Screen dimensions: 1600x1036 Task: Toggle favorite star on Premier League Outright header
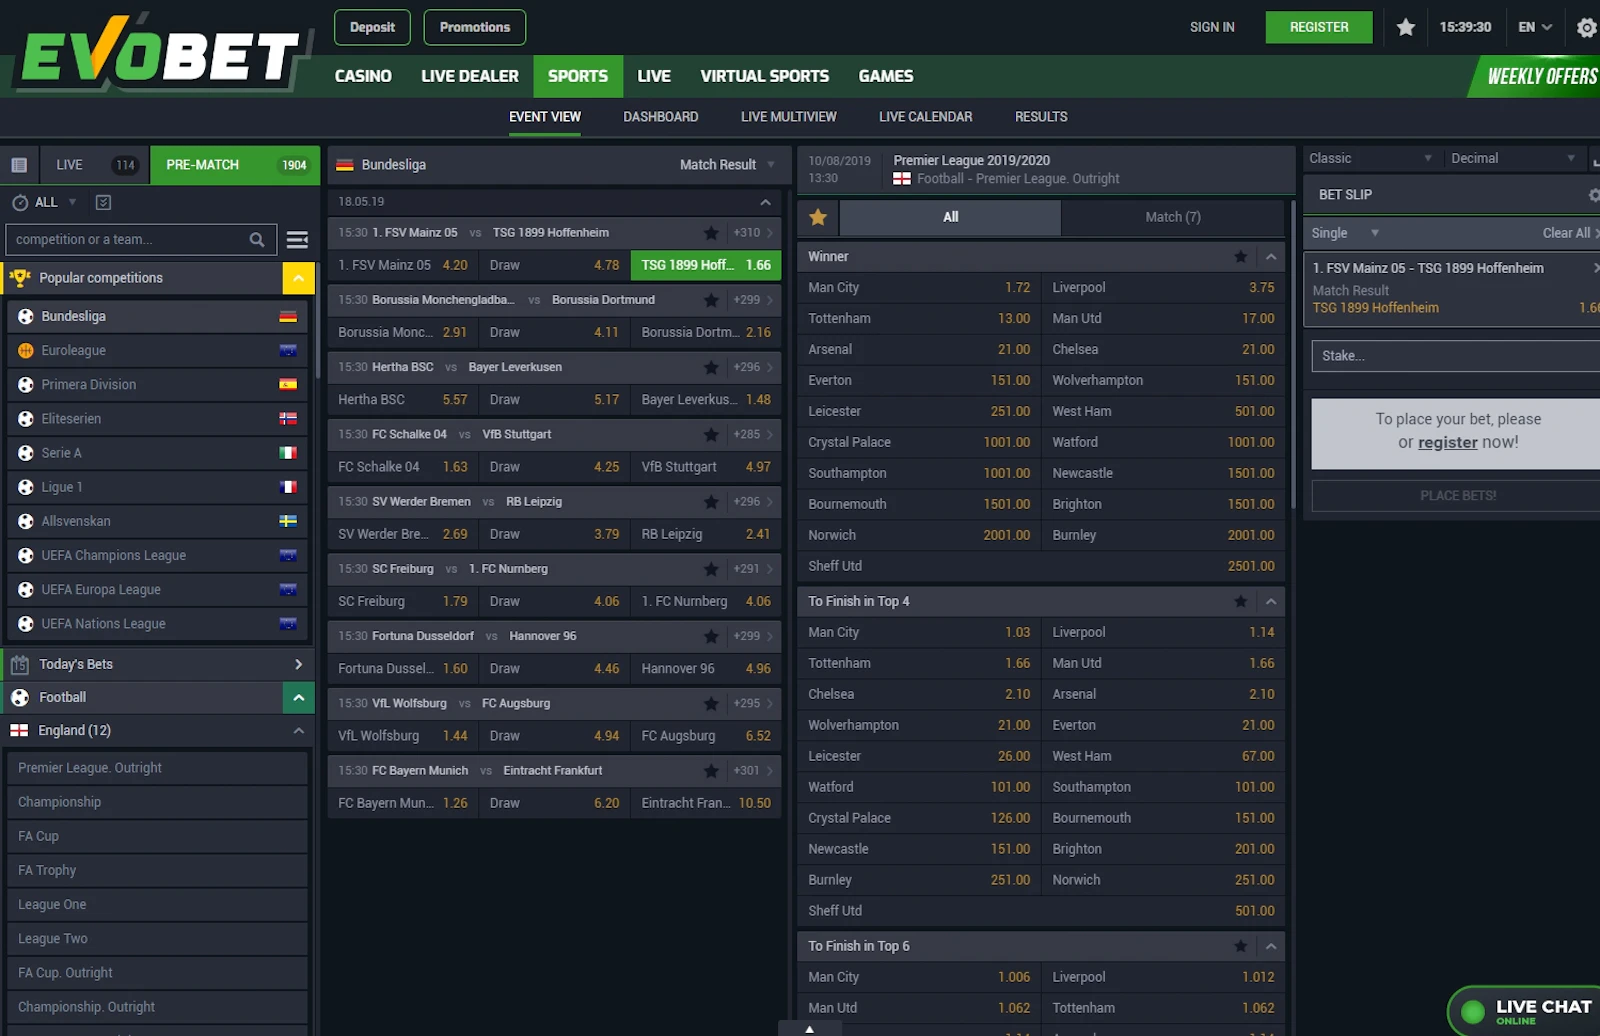pos(817,216)
